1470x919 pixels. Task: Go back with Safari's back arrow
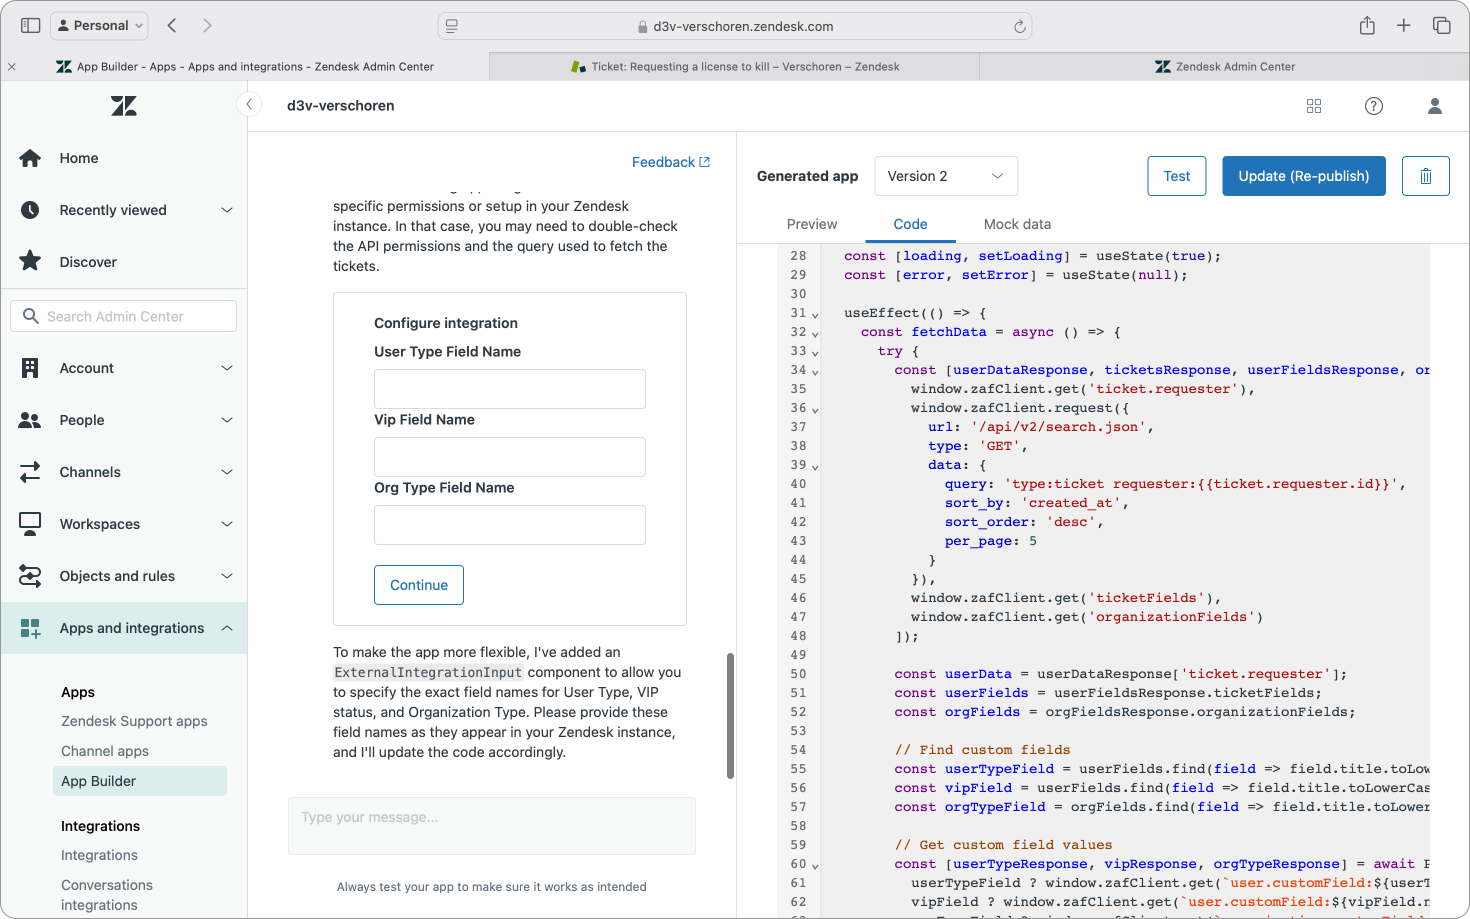[x=172, y=25]
